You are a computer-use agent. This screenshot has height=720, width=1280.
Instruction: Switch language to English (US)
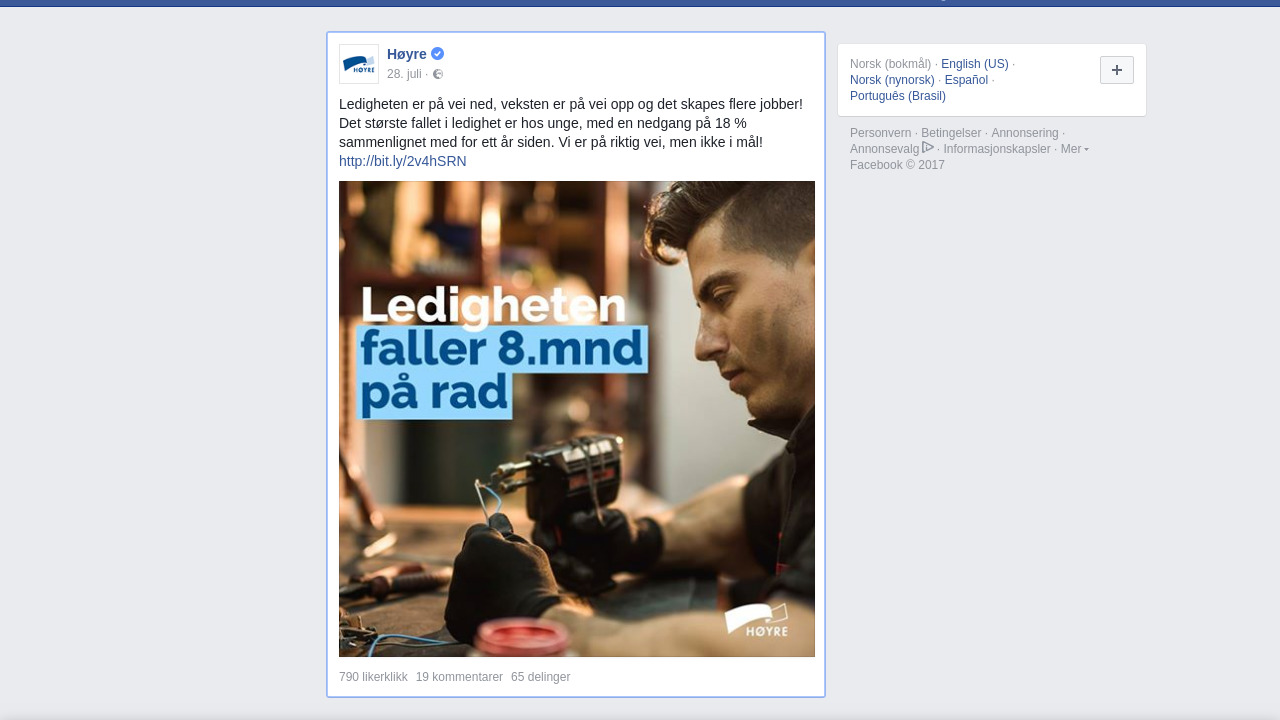point(975,64)
